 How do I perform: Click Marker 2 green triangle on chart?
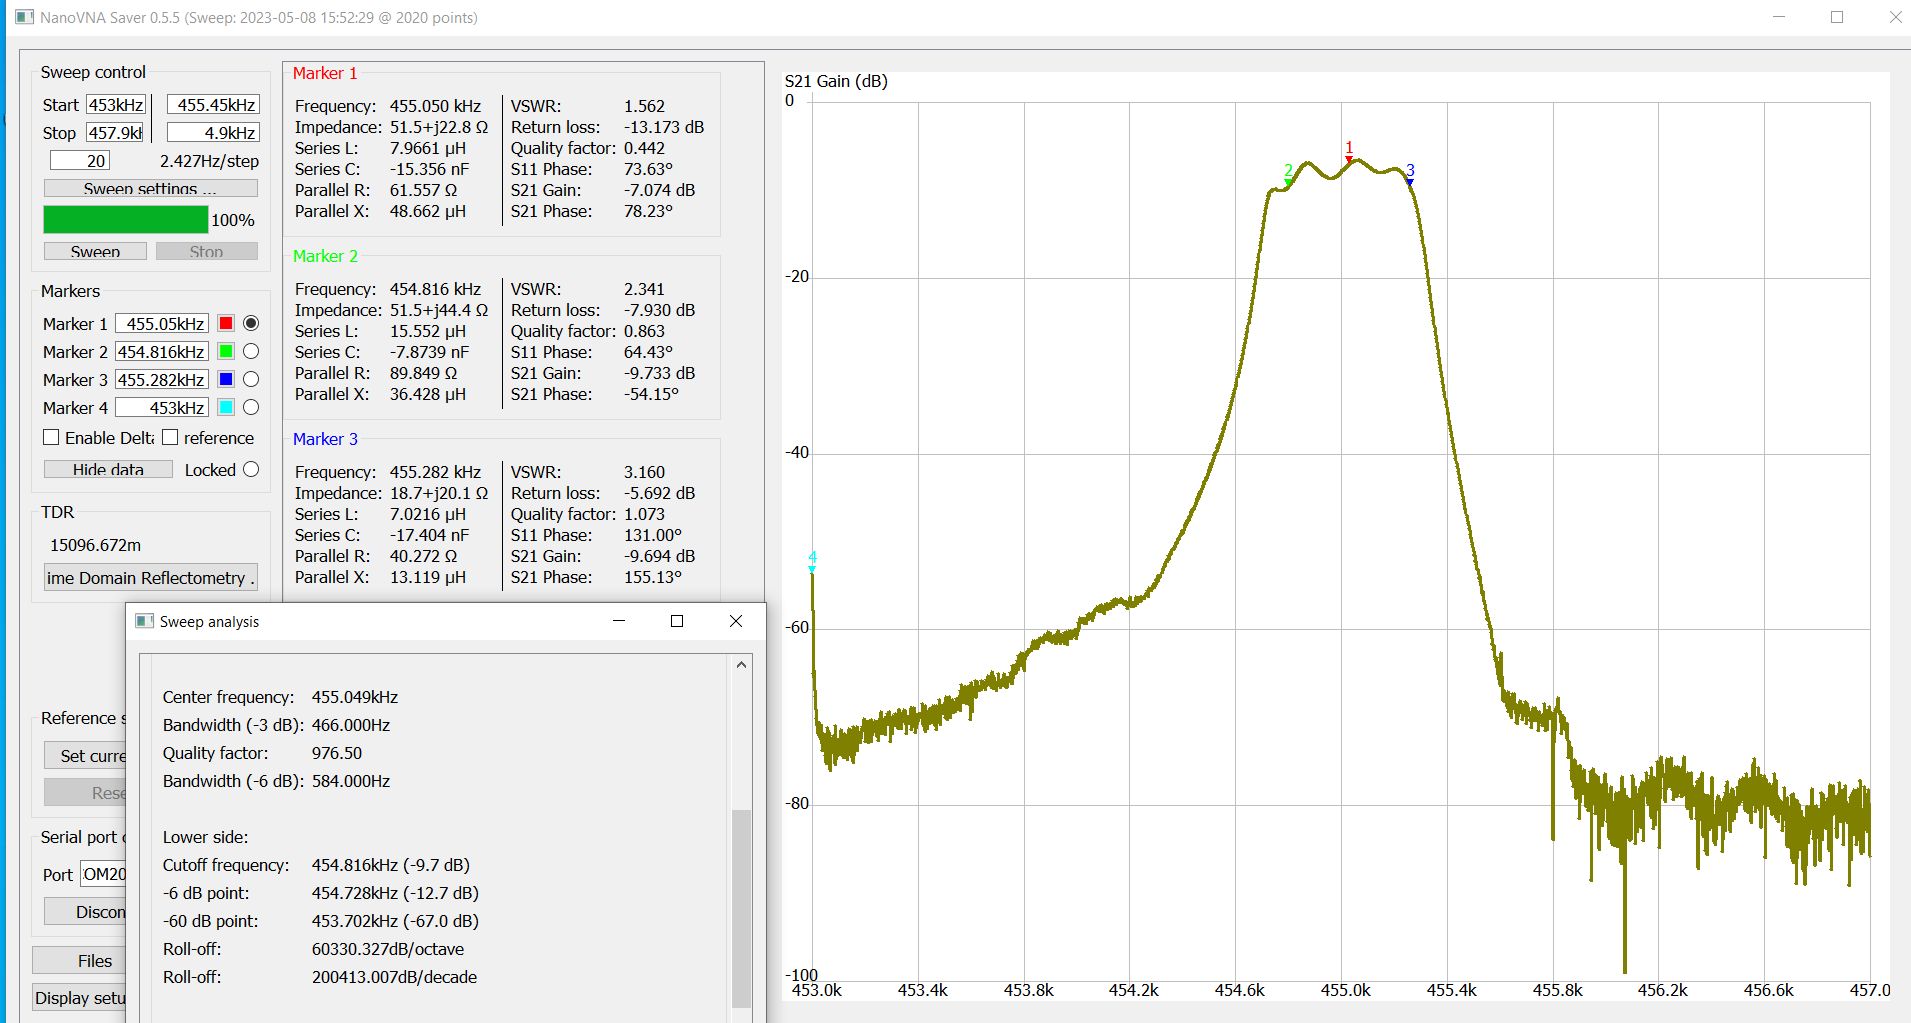tap(1288, 182)
